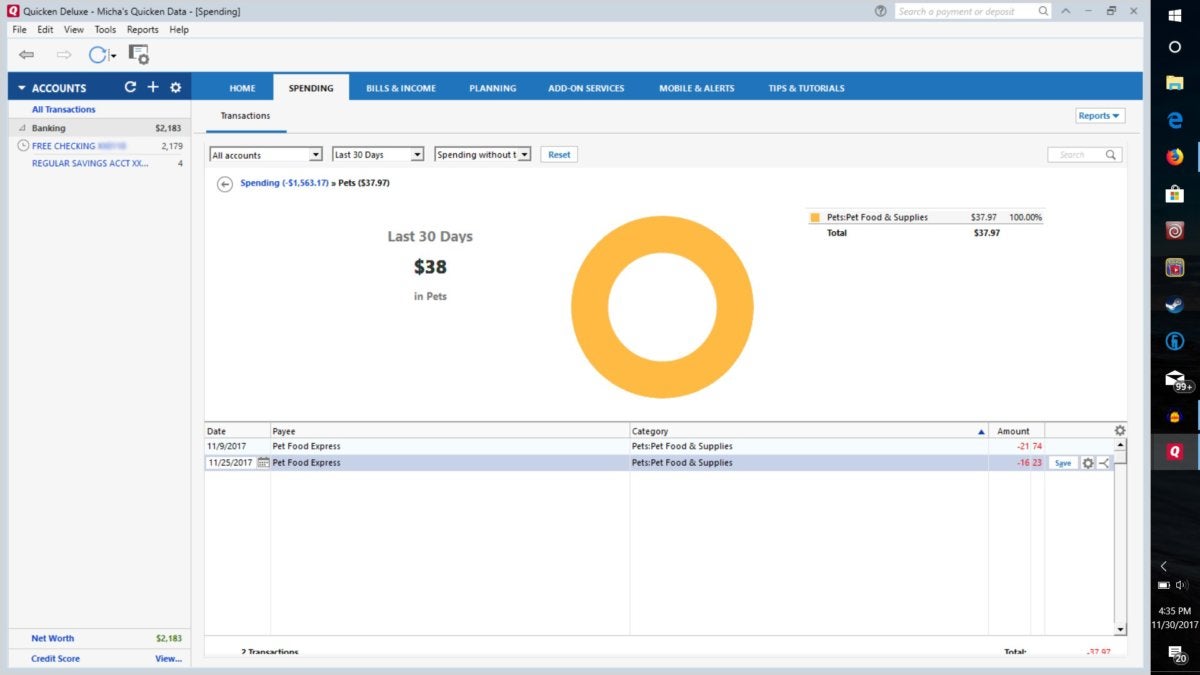The image size is (1200, 675).
Task: Open gear actions for the 11/25/2017 transaction
Action: pos(1088,463)
